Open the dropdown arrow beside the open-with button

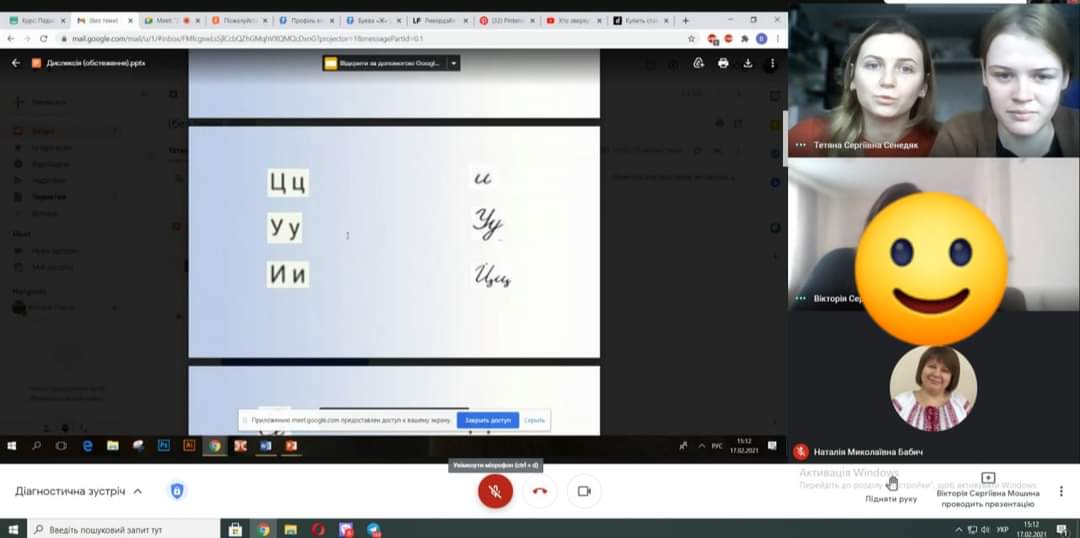coord(454,63)
